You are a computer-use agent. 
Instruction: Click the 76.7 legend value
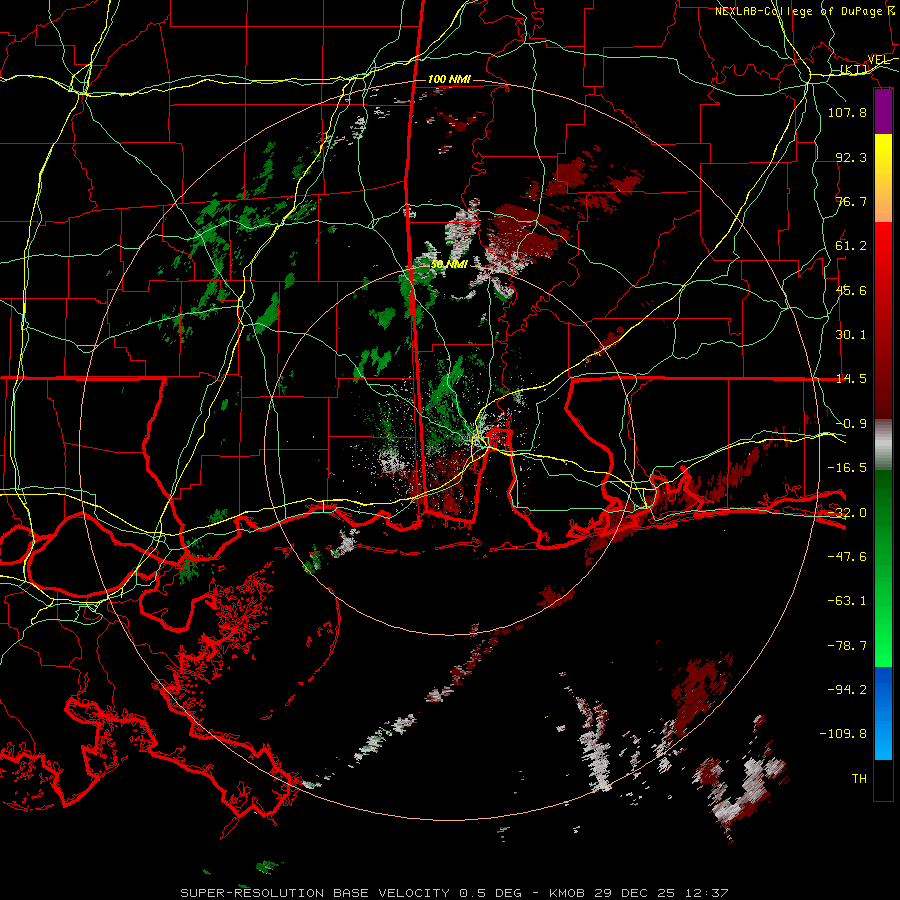coord(851,201)
